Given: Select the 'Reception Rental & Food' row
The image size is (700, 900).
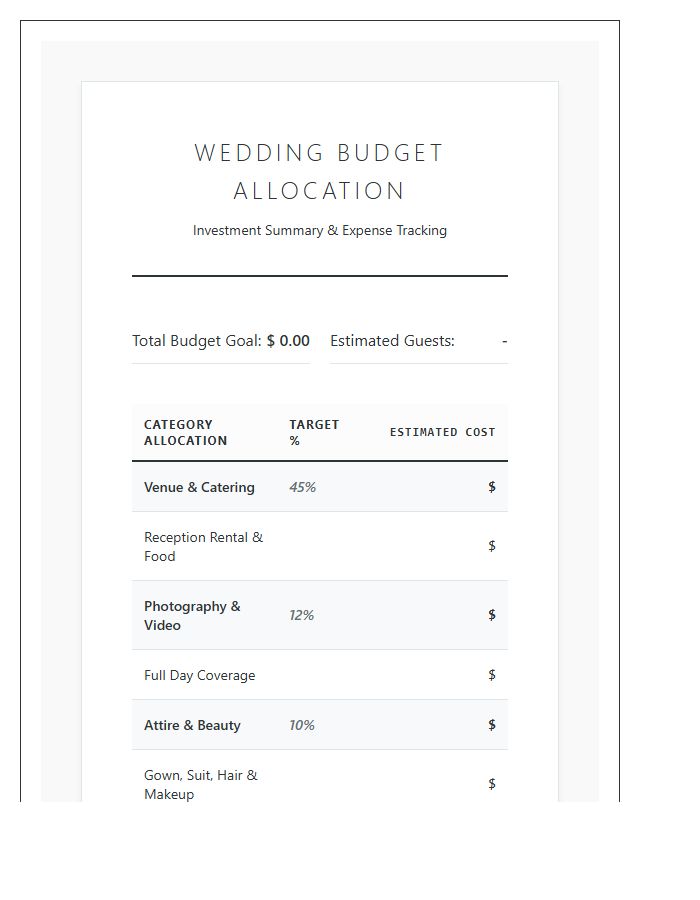Looking at the screenshot, I should pyautogui.click(x=320, y=546).
